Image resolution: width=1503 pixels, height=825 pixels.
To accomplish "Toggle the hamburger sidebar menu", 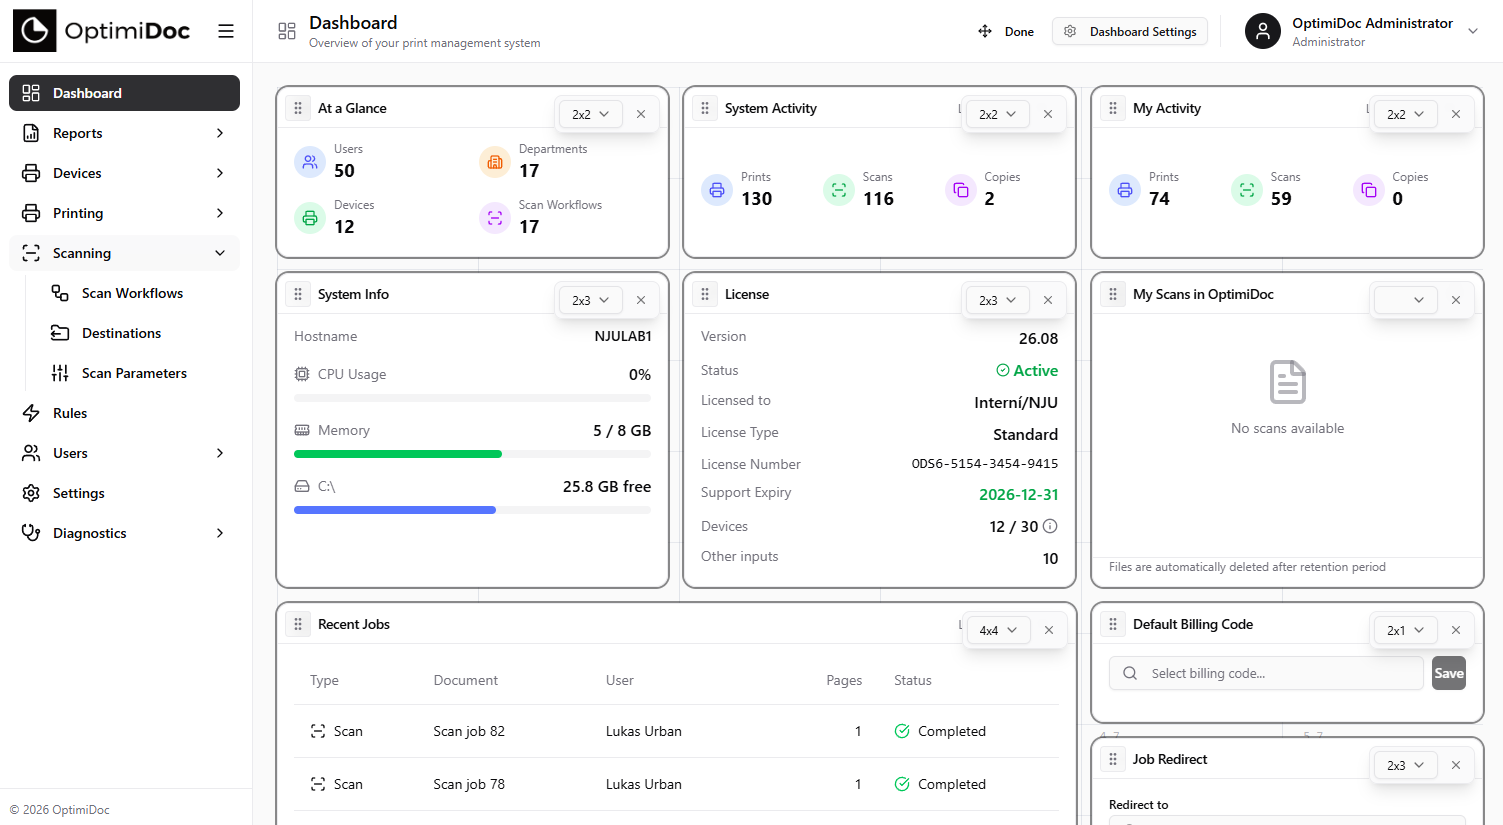I will [x=226, y=31].
